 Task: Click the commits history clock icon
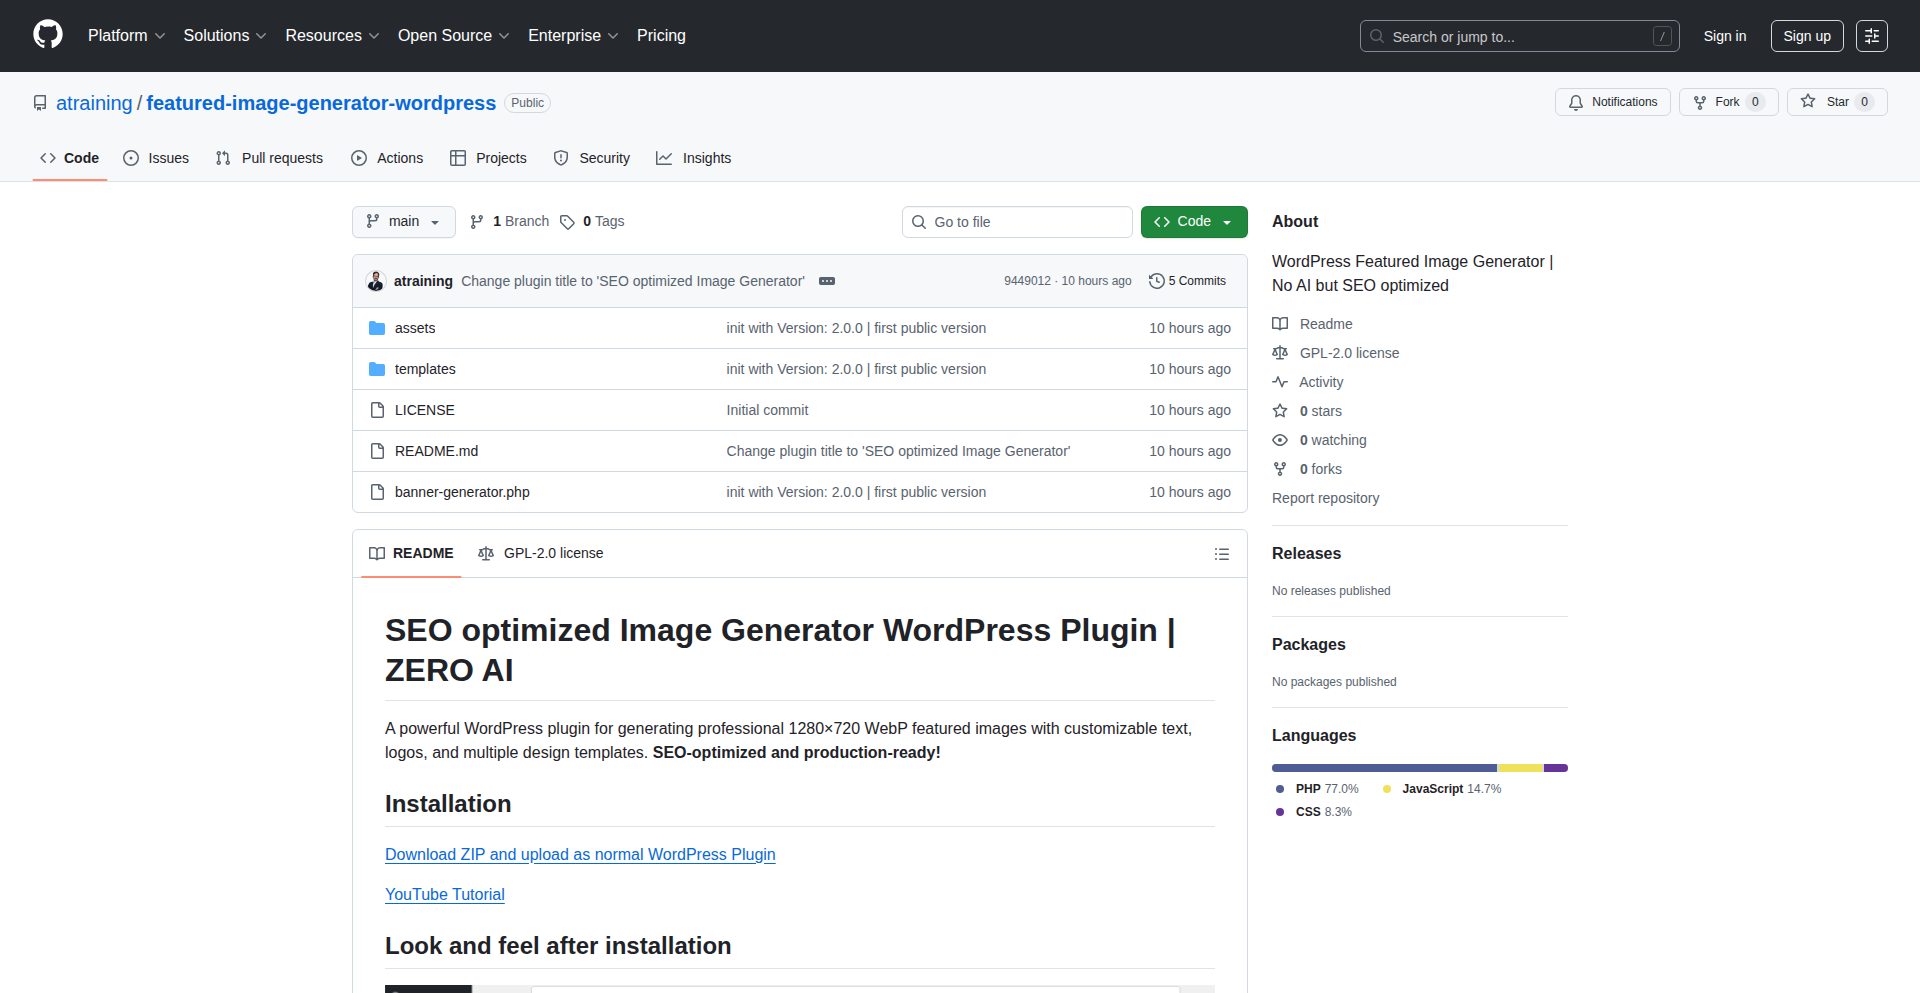point(1157,281)
